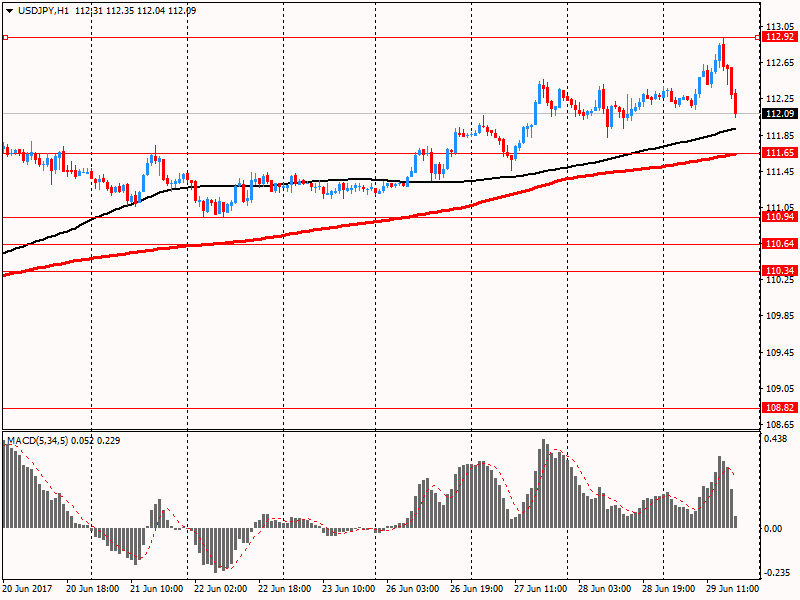Click the 110.94 support price label
This screenshot has width=800, height=600.
pyautogui.click(x=780, y=217)
